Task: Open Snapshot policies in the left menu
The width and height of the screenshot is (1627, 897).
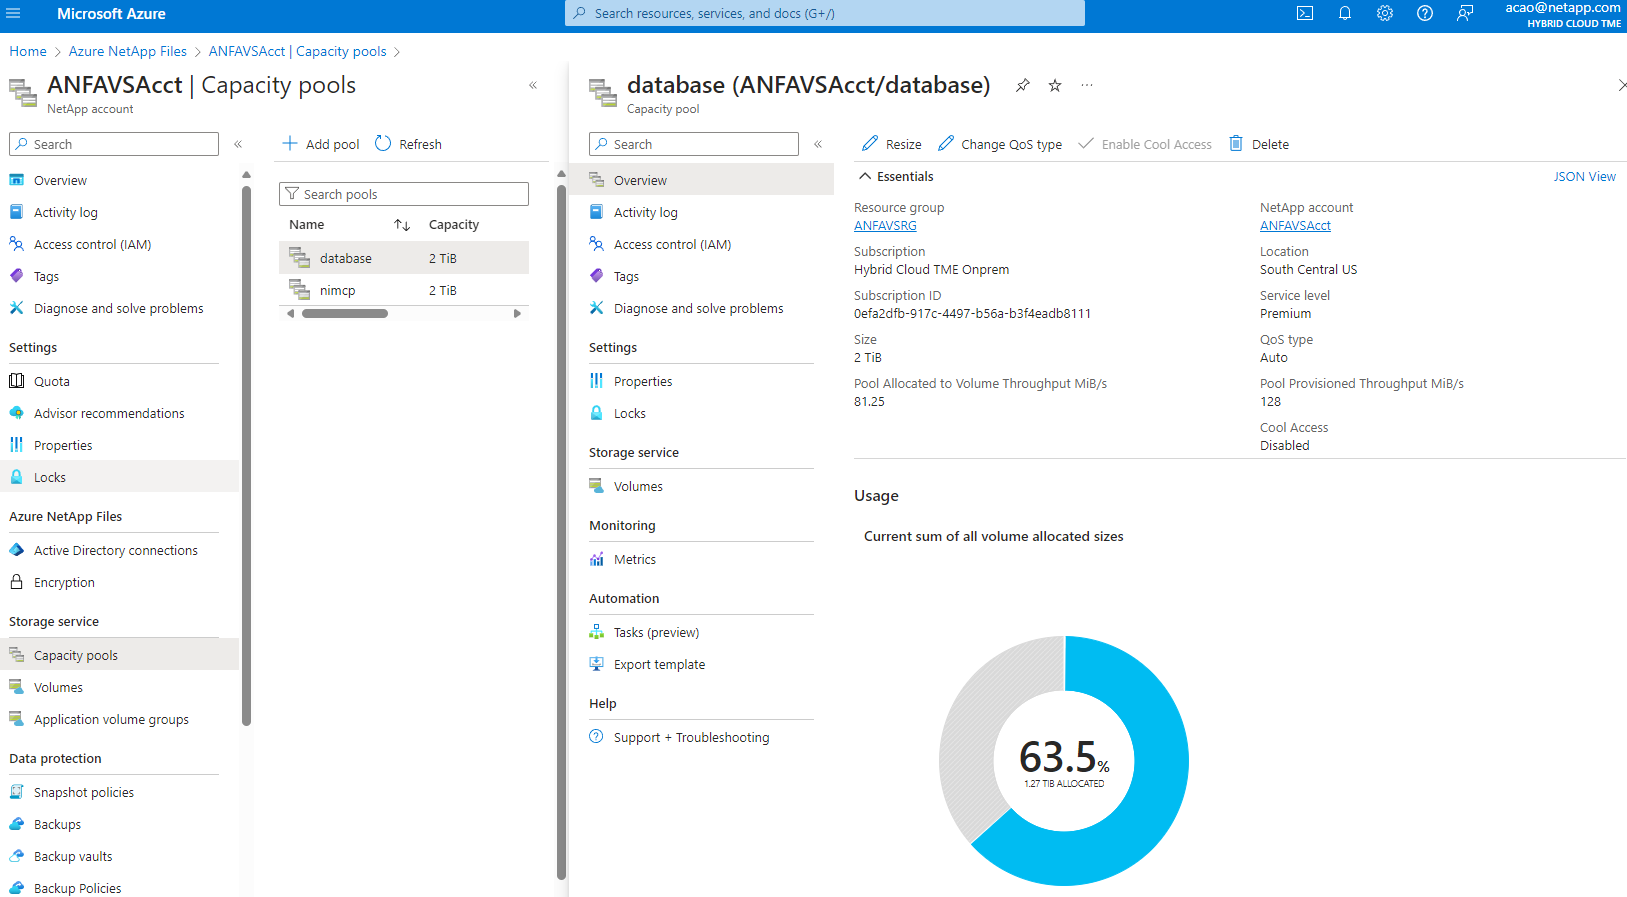Action: click(84, 793)
